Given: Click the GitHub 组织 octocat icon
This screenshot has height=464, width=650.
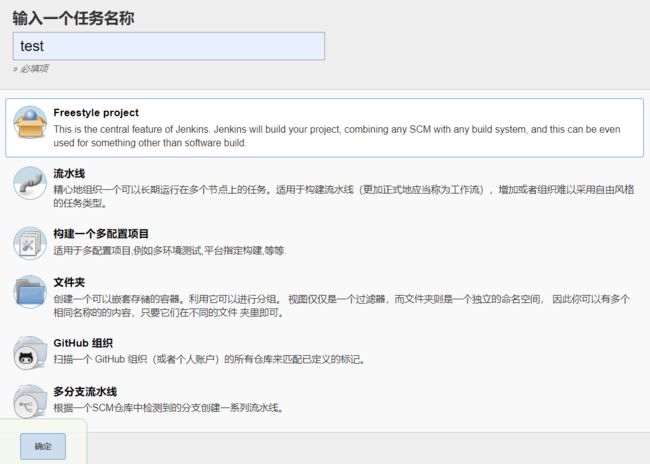Looking at the screenshot, I should coord(30,352).
